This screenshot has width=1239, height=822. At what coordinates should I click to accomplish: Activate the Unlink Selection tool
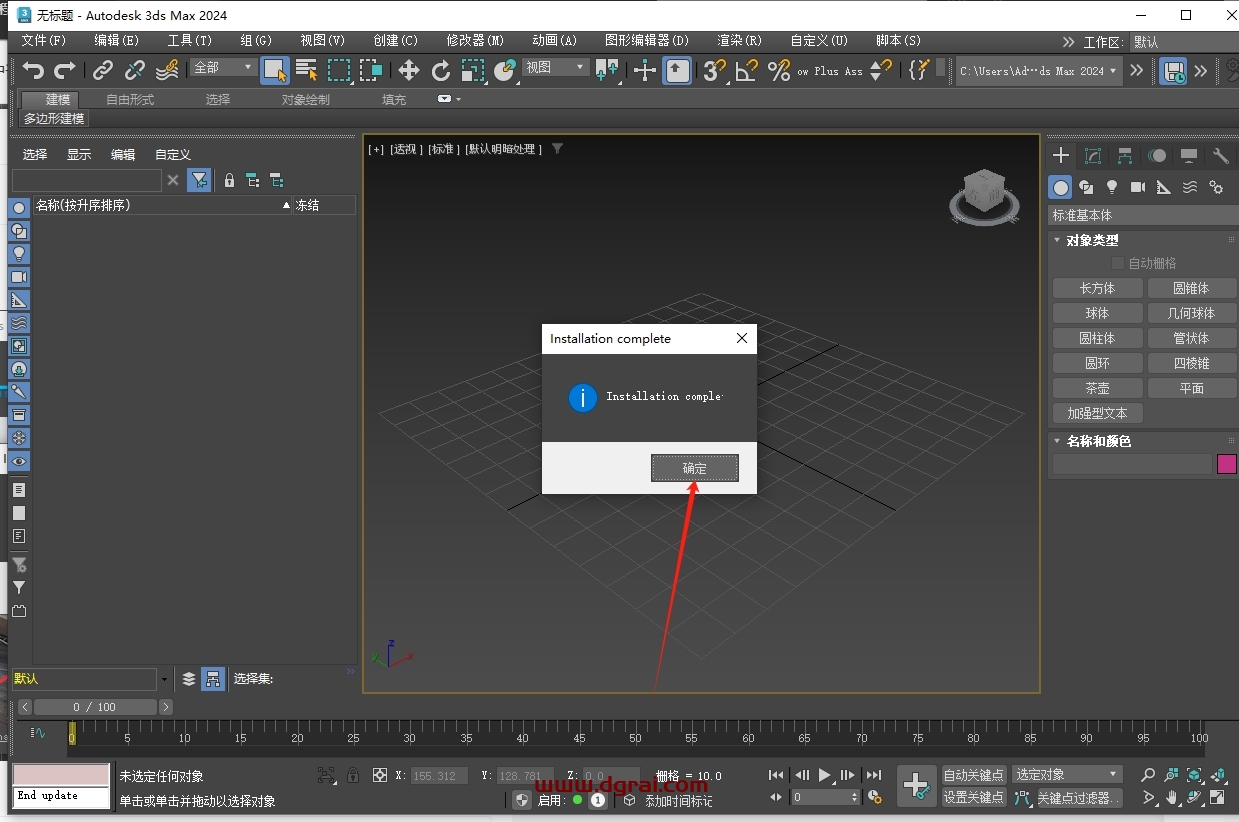point(135,70)
